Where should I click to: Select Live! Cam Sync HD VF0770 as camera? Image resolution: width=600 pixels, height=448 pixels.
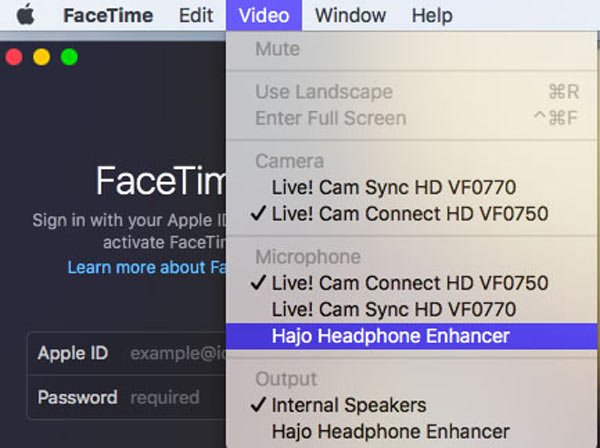tap(411, 187)
